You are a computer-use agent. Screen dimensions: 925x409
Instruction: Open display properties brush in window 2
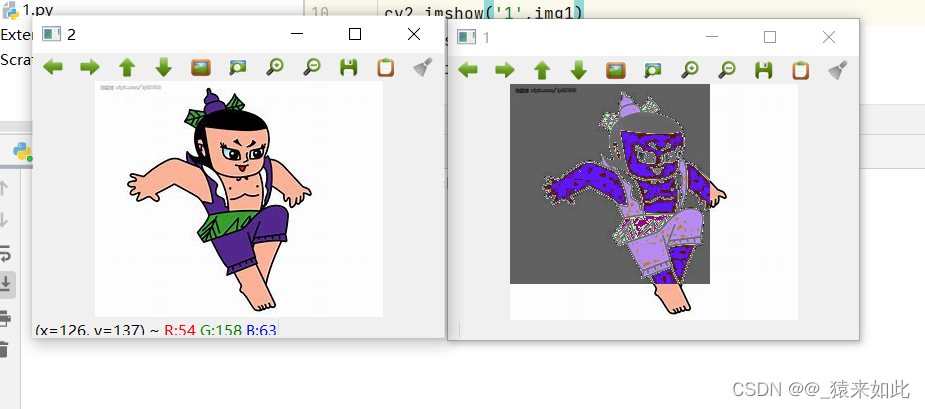pyautogui.click(x=422, y=67)
